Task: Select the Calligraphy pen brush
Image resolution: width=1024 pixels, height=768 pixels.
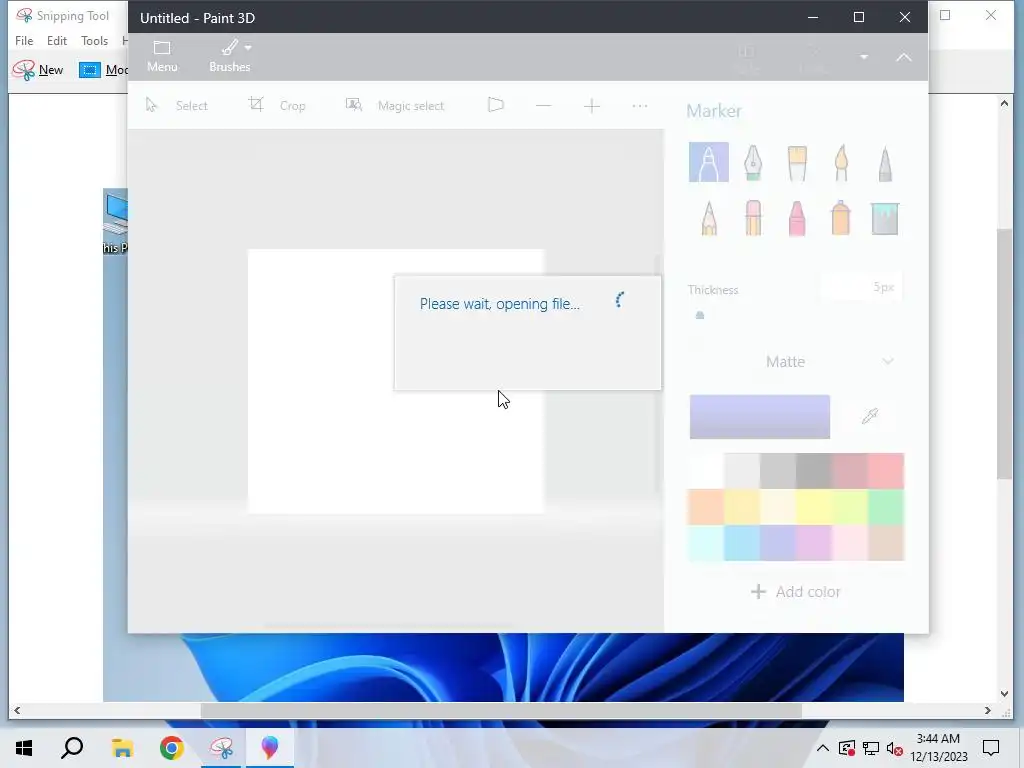Action: click(753, 162)
